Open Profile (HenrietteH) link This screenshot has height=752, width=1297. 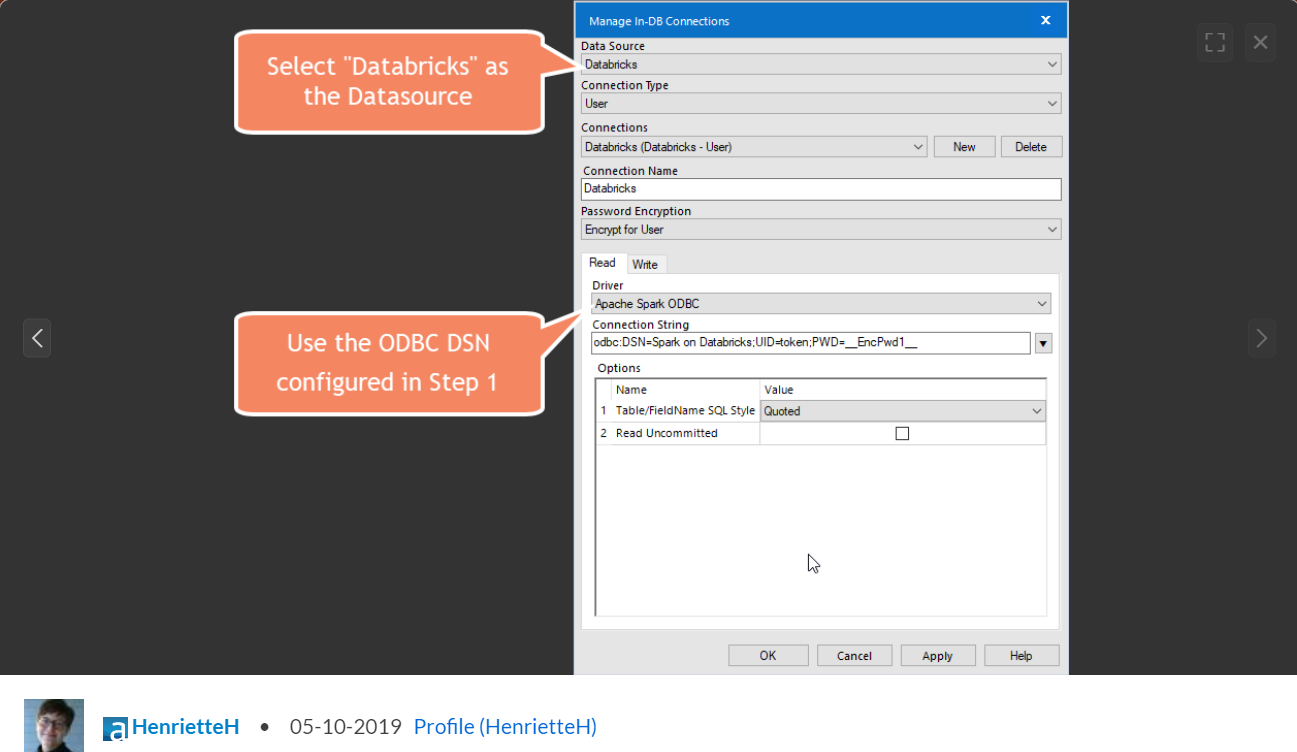pyautogui.click(x=504, y=727)
